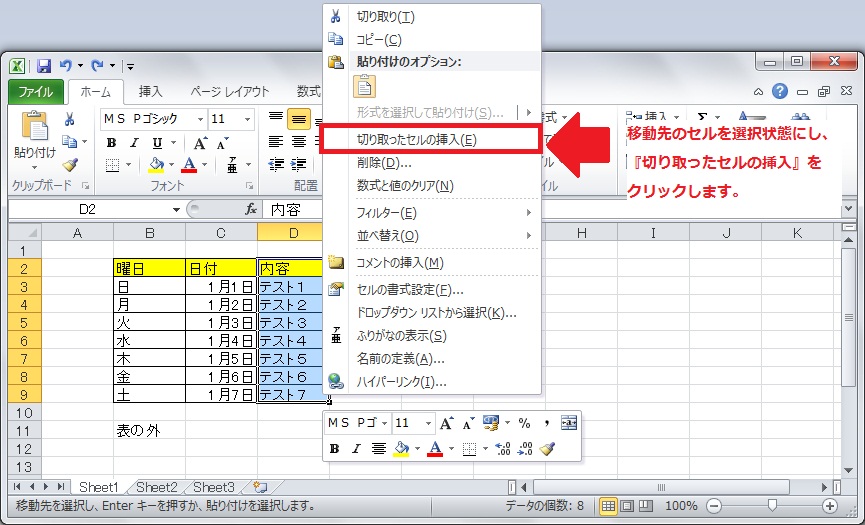Open the Font dialog launcher in フォント group
Image resolution: width=865 pixels, height=525 pixels.
(249, 186)
